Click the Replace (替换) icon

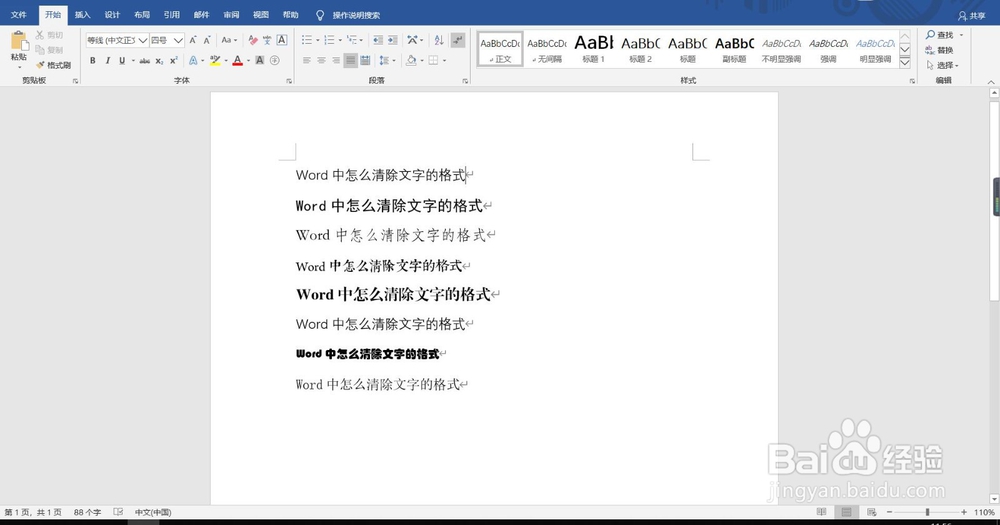click(930, 50)
